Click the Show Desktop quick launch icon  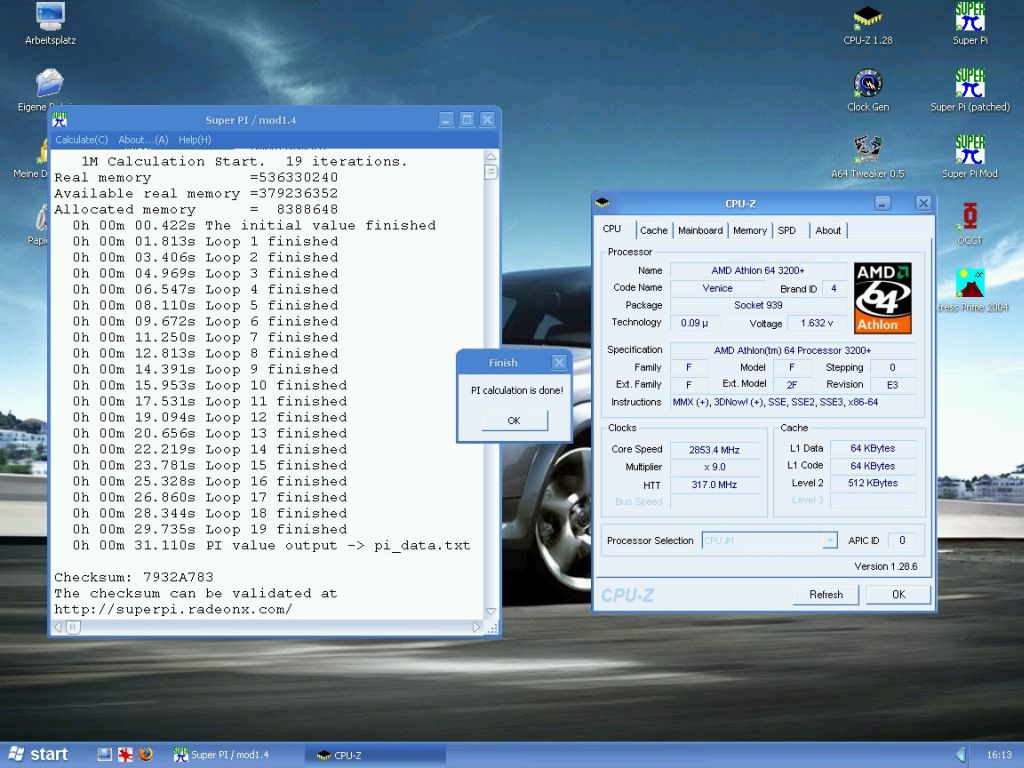click(104, 754)
